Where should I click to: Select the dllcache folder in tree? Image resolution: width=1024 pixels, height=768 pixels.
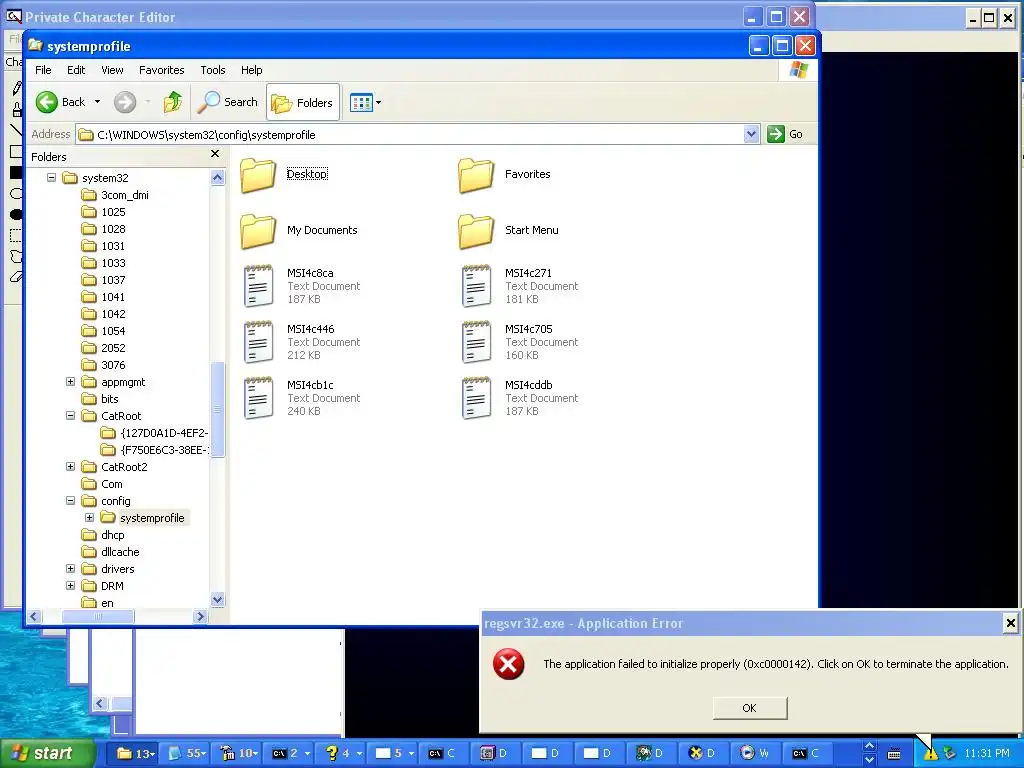tap(111, 552)
